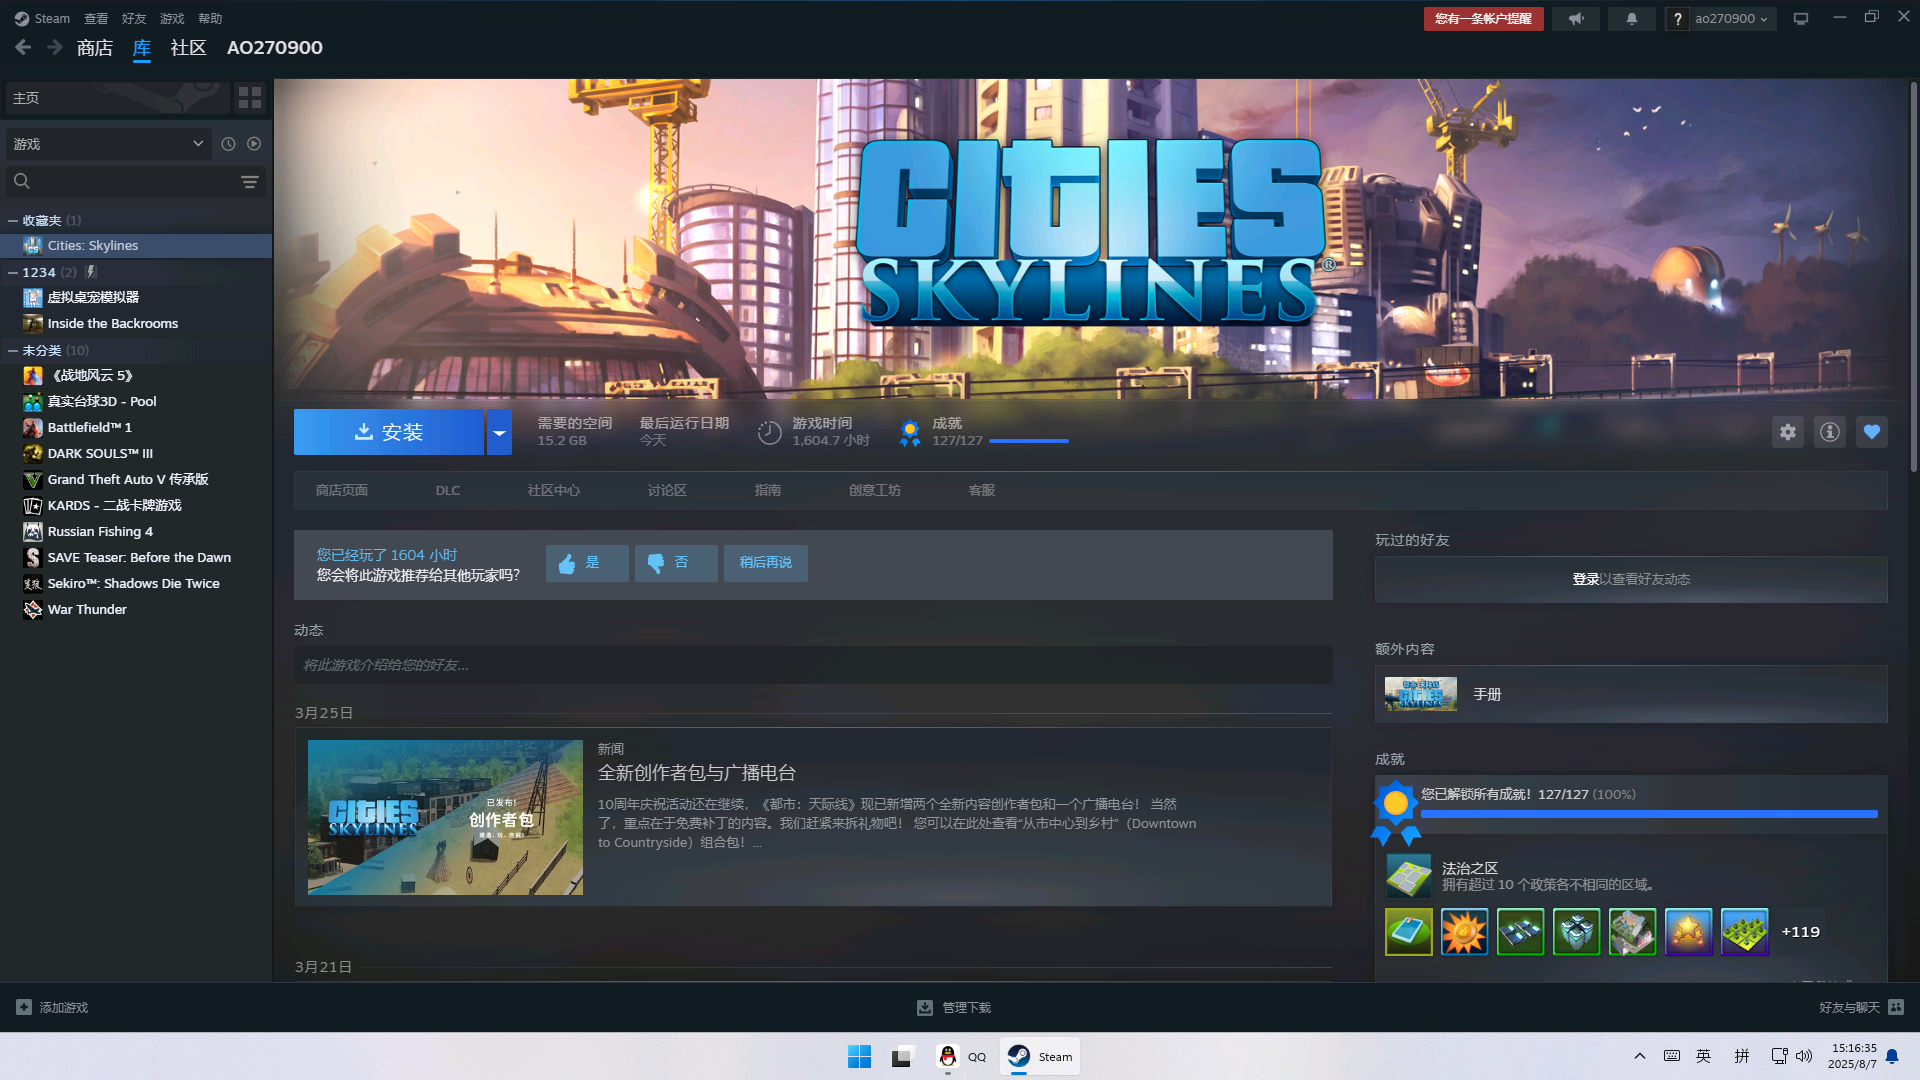
Task: Click 登录 to view friend activity
Action: point(1585,580)
